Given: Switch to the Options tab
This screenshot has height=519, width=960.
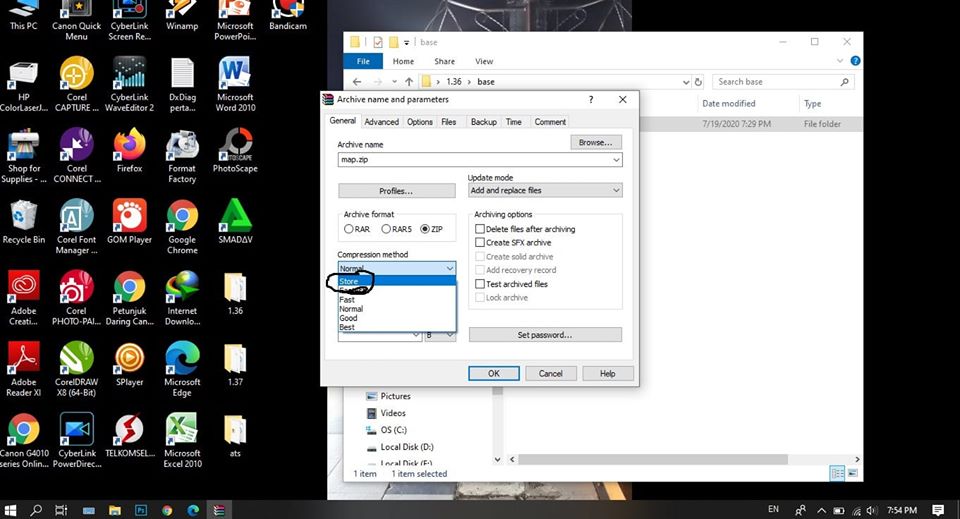Looking at the screenshot, I should tap(419, 122).
